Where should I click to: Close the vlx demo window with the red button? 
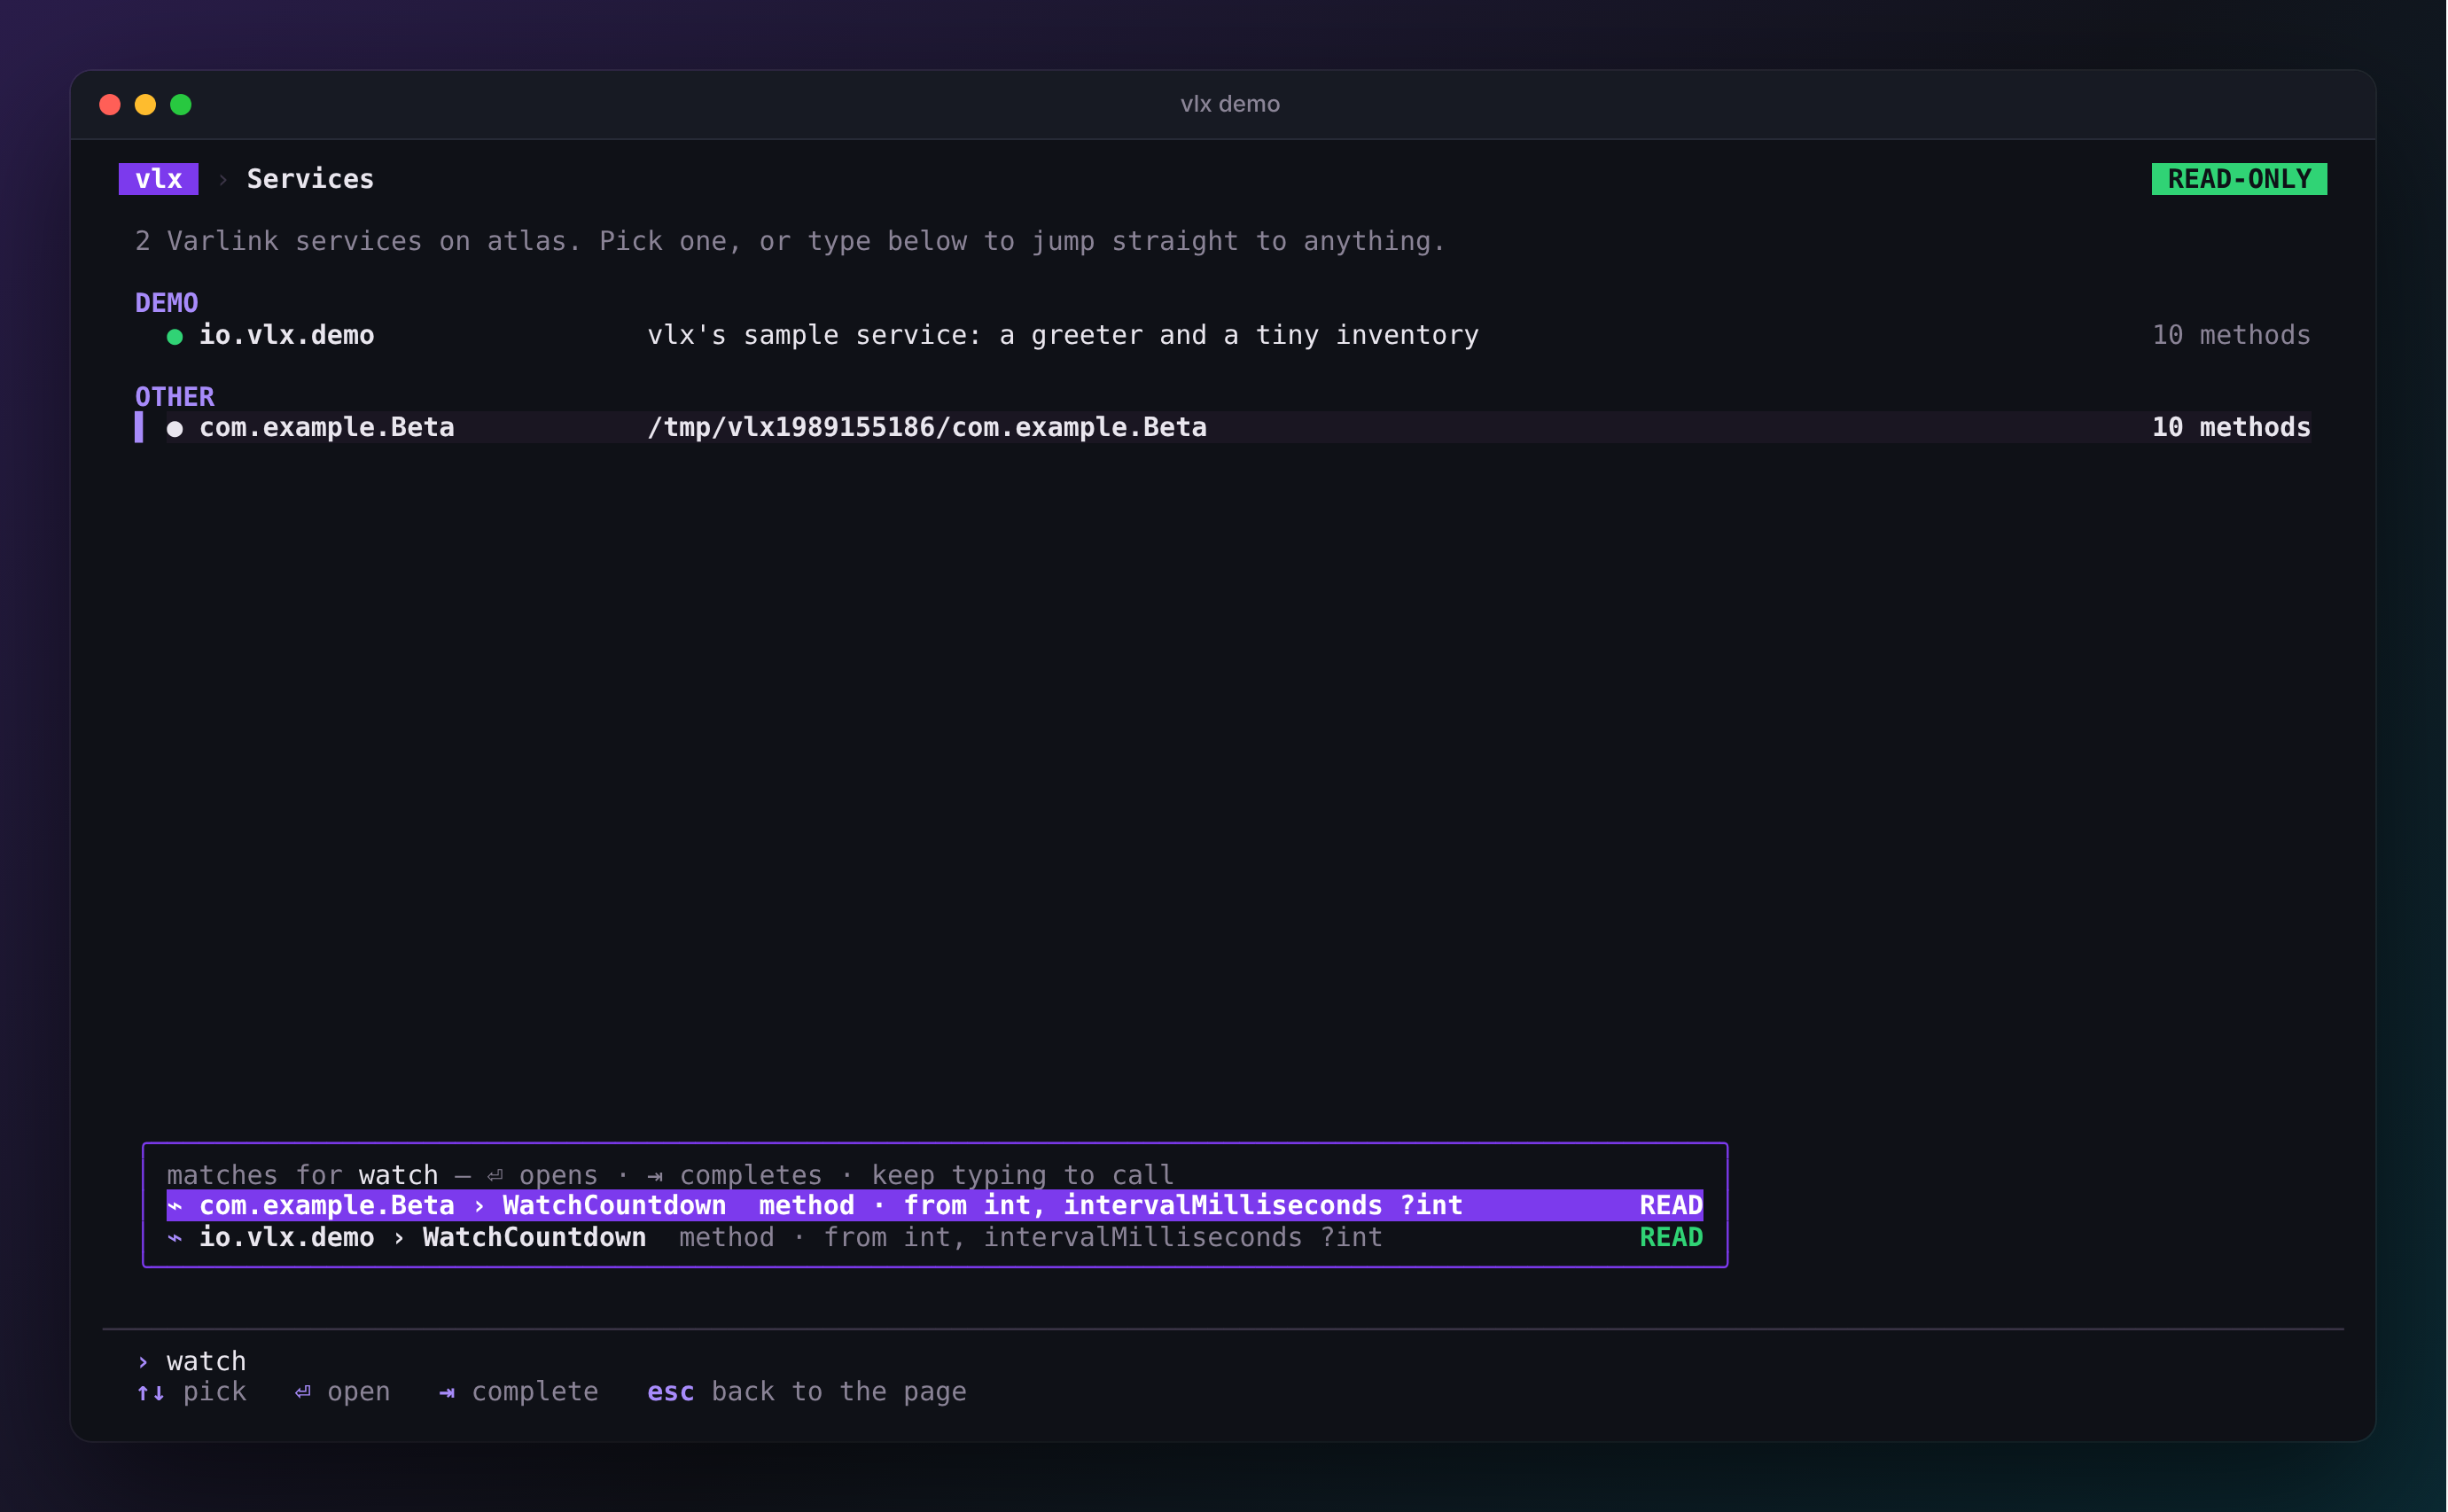click(110, 105)
